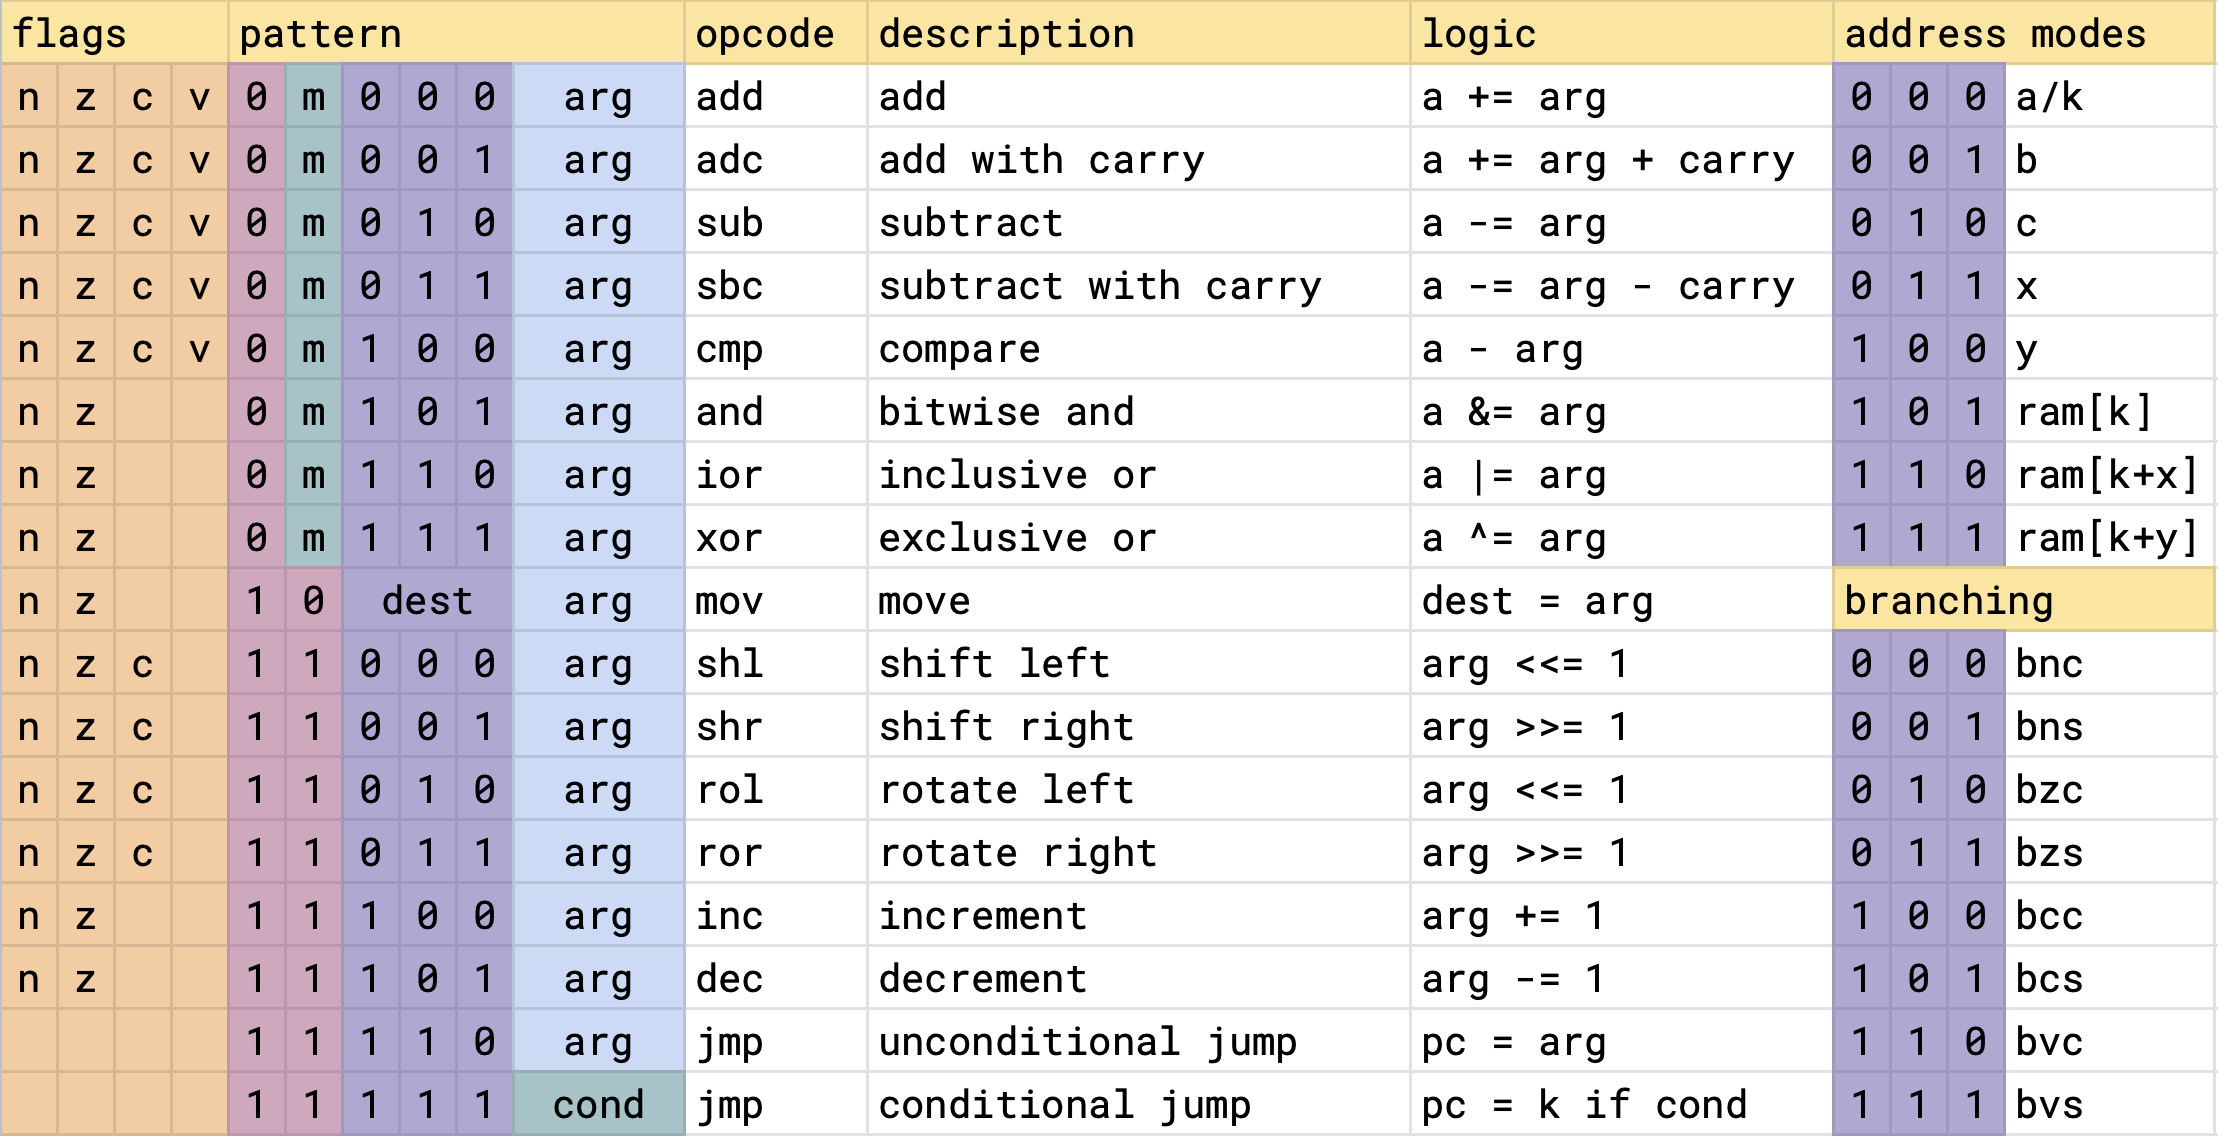
Task: Select the 'subtract with carry' description cell
Action: tap(1138, 287)
